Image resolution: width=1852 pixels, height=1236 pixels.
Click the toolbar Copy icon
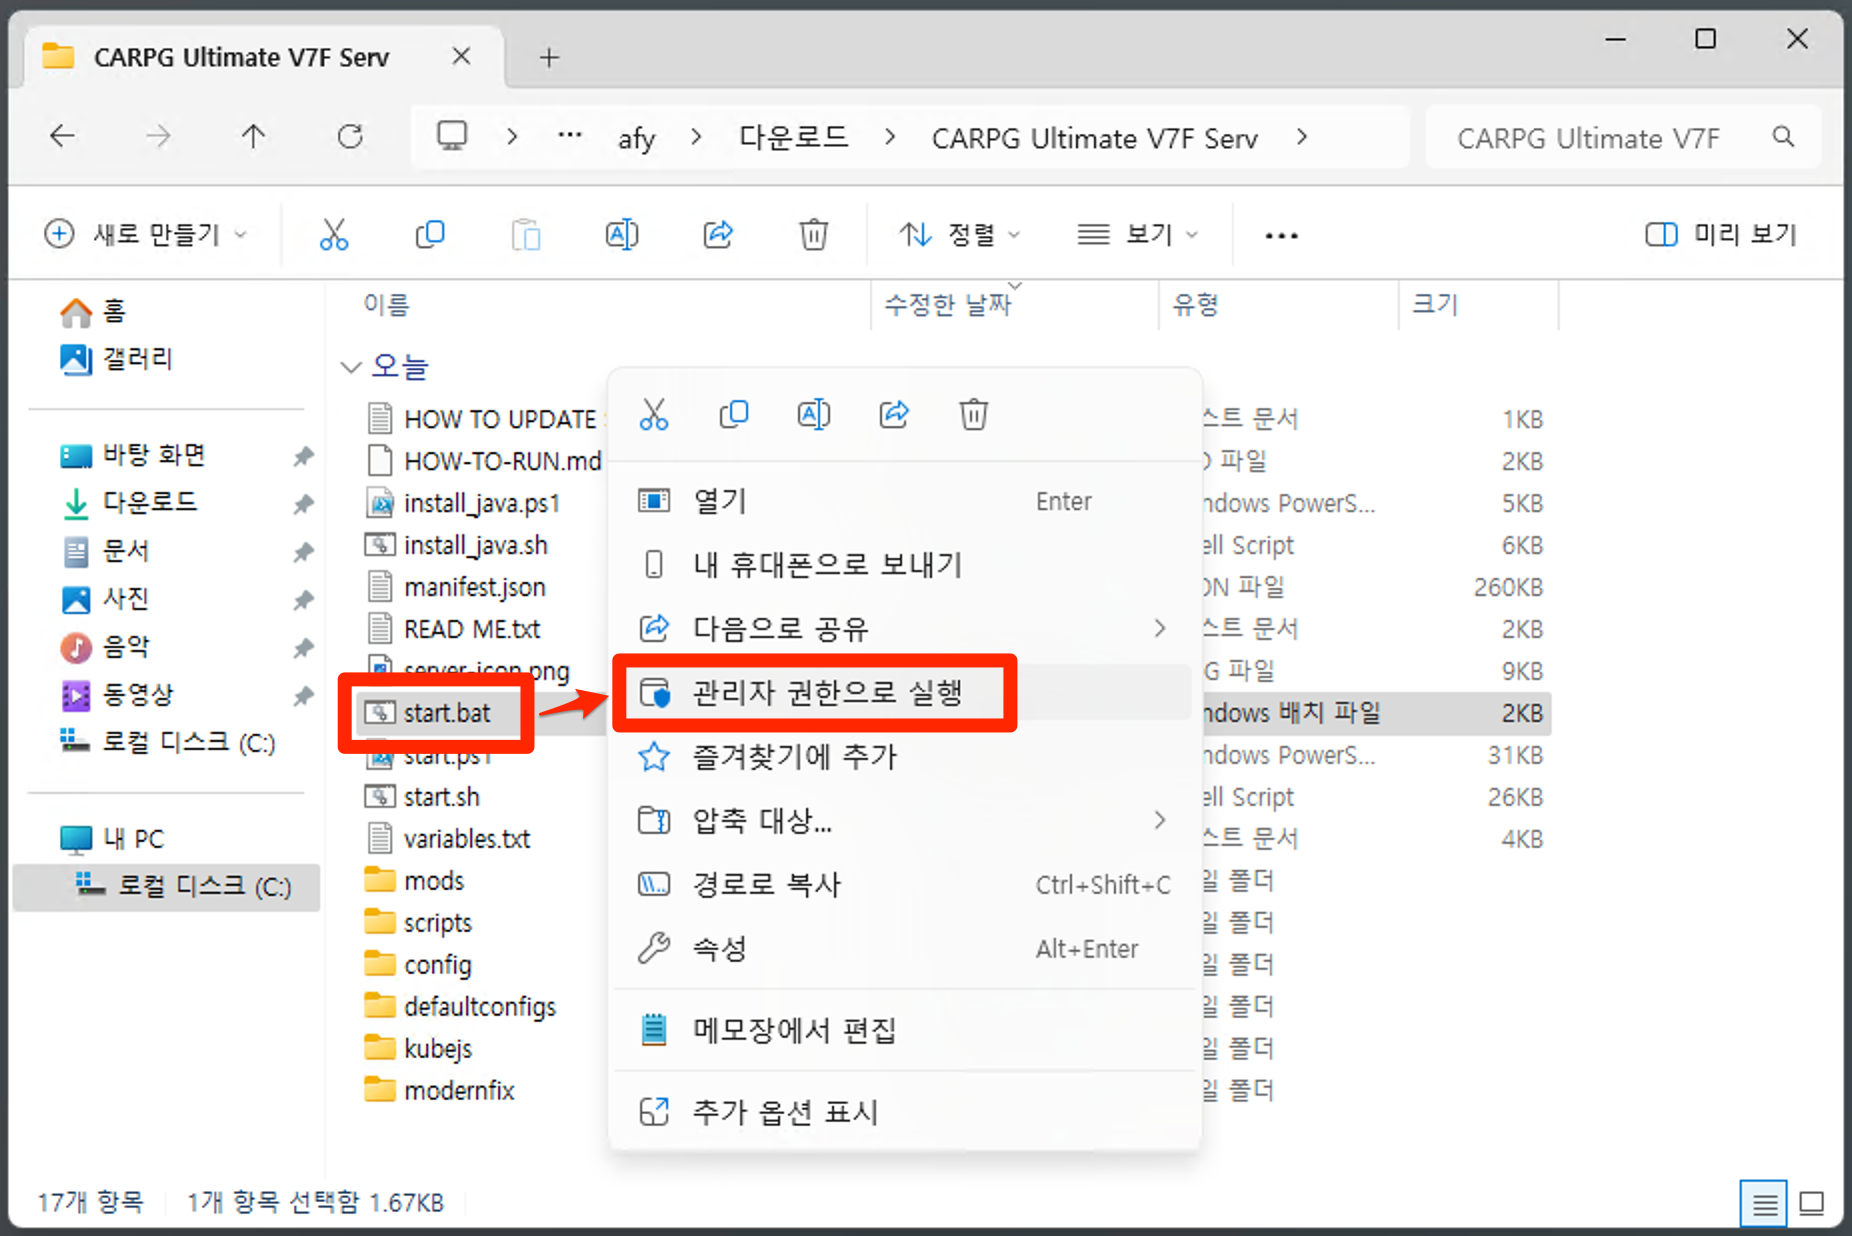click(x=430, y=235)
